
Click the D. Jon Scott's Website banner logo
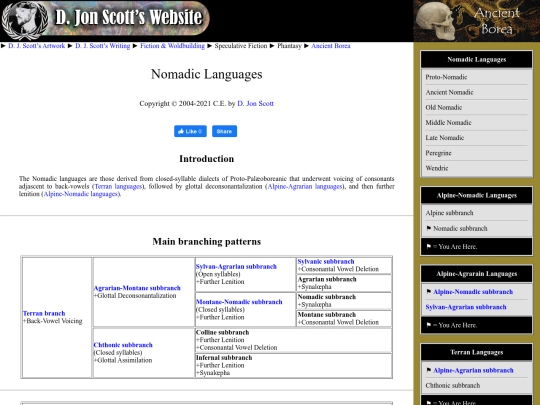tap(105, 20)
